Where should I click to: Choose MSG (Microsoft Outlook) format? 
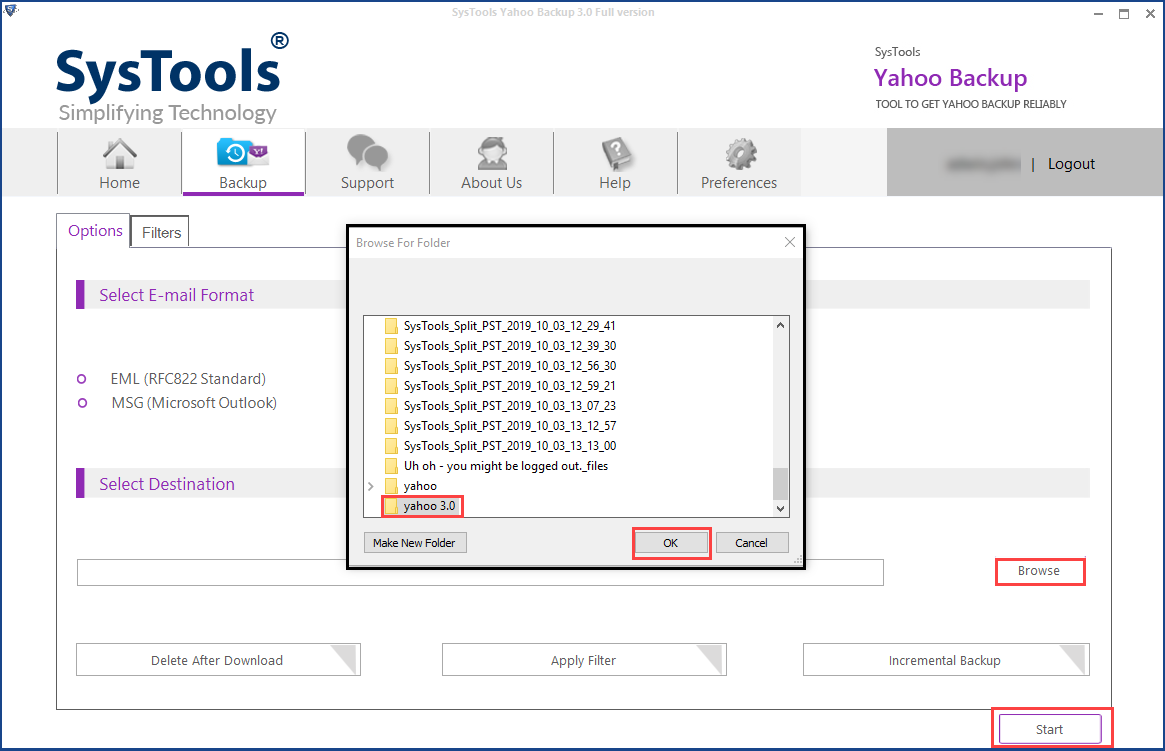tap(82, 403)
